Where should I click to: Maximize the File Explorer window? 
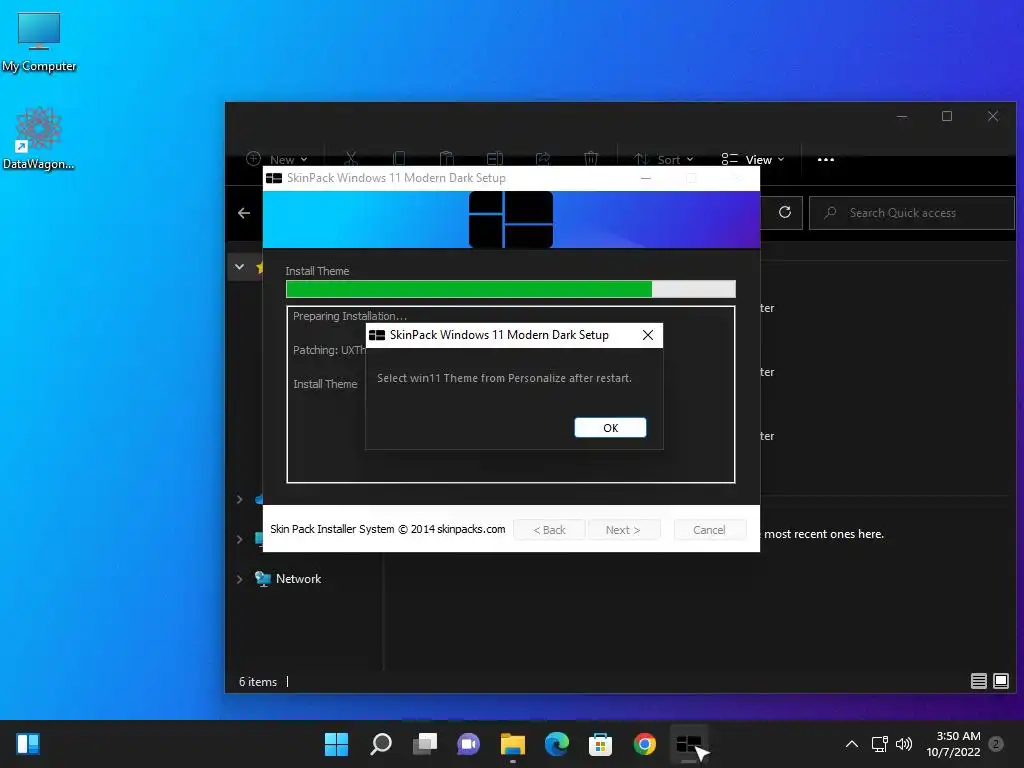pos(947,116)
